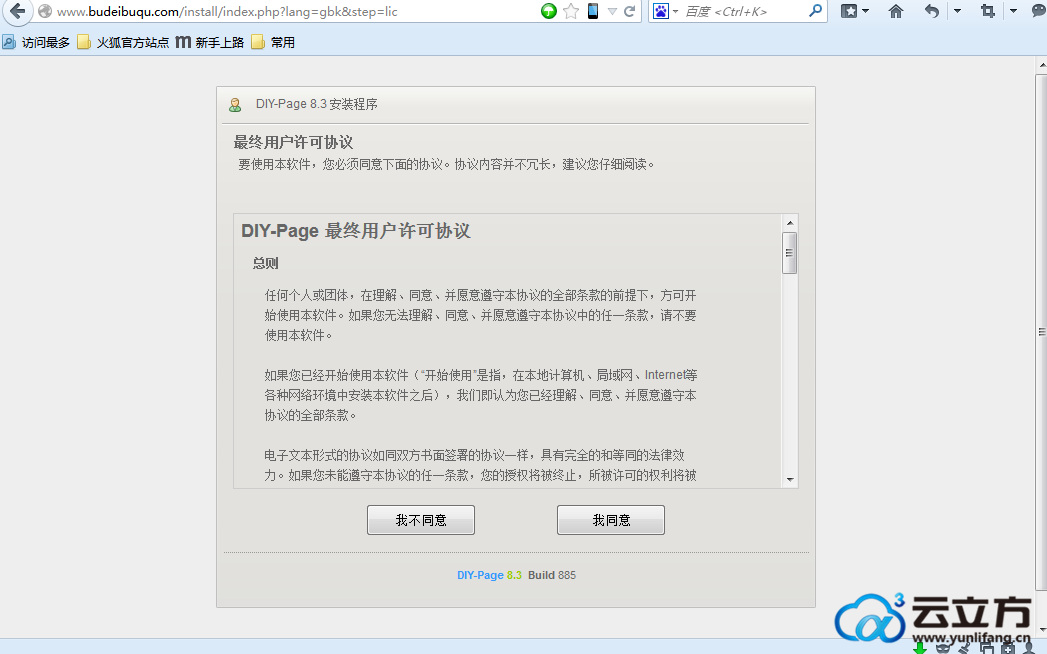1047x654 pixels.
Task: Open the 新手上路 bookmark
Action: 210,43
